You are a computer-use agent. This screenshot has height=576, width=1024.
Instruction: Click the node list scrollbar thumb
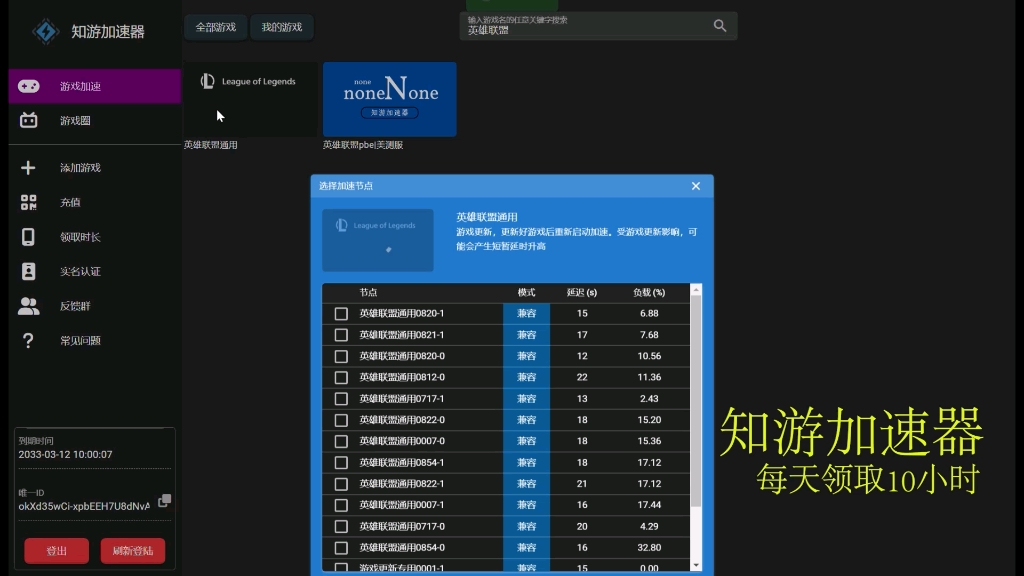pos(696,400)
